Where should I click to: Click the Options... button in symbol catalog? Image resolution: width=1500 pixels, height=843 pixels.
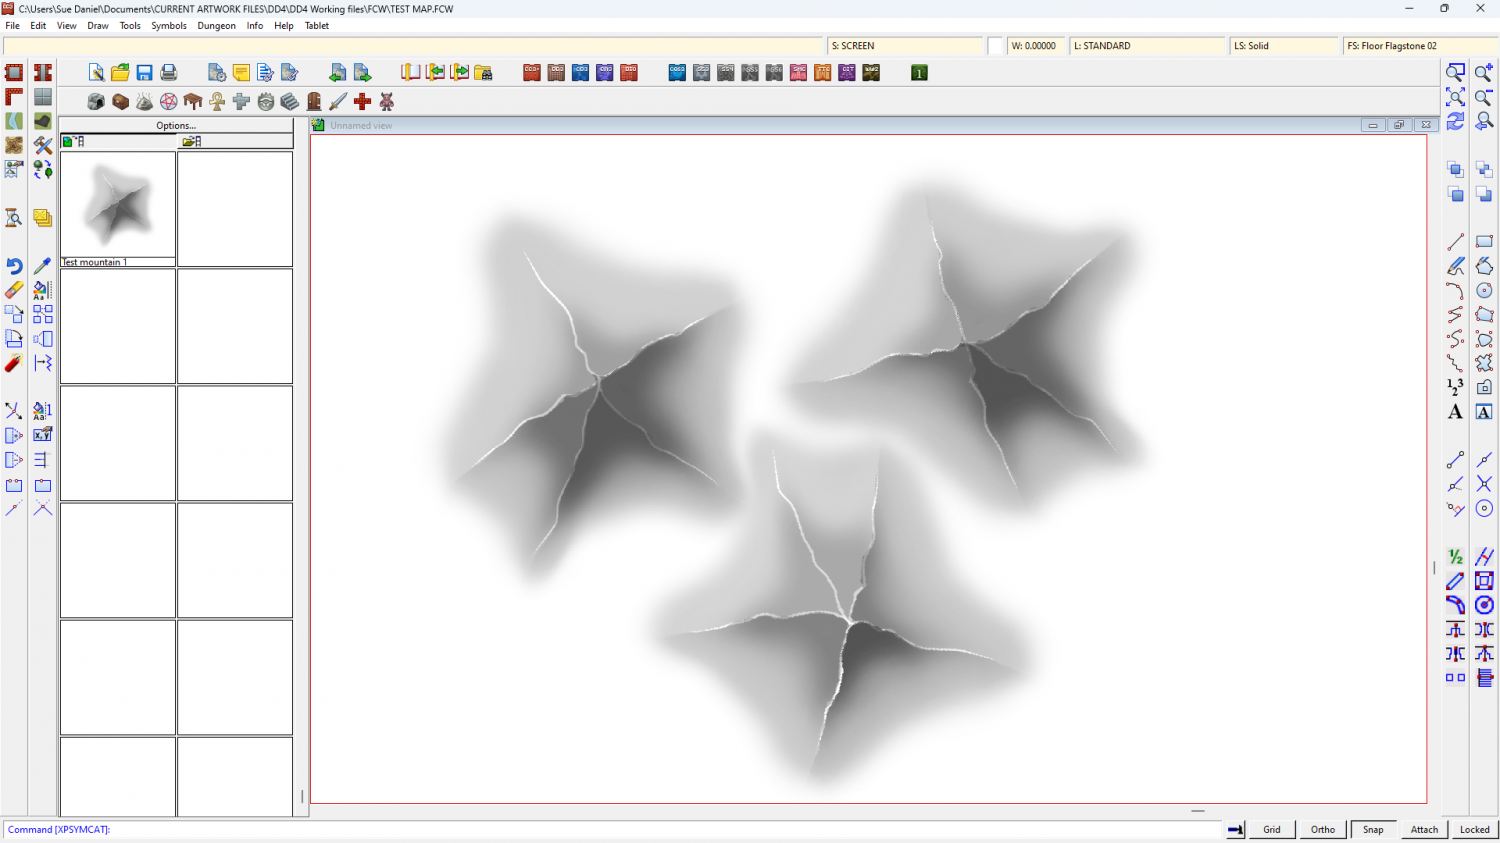click(176, 126)
